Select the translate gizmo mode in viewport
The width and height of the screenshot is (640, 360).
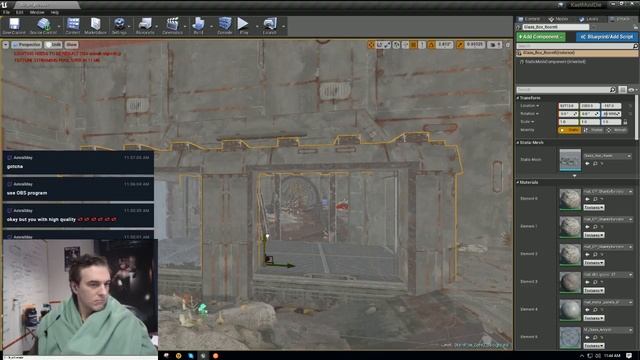click(x=371, y=45)
